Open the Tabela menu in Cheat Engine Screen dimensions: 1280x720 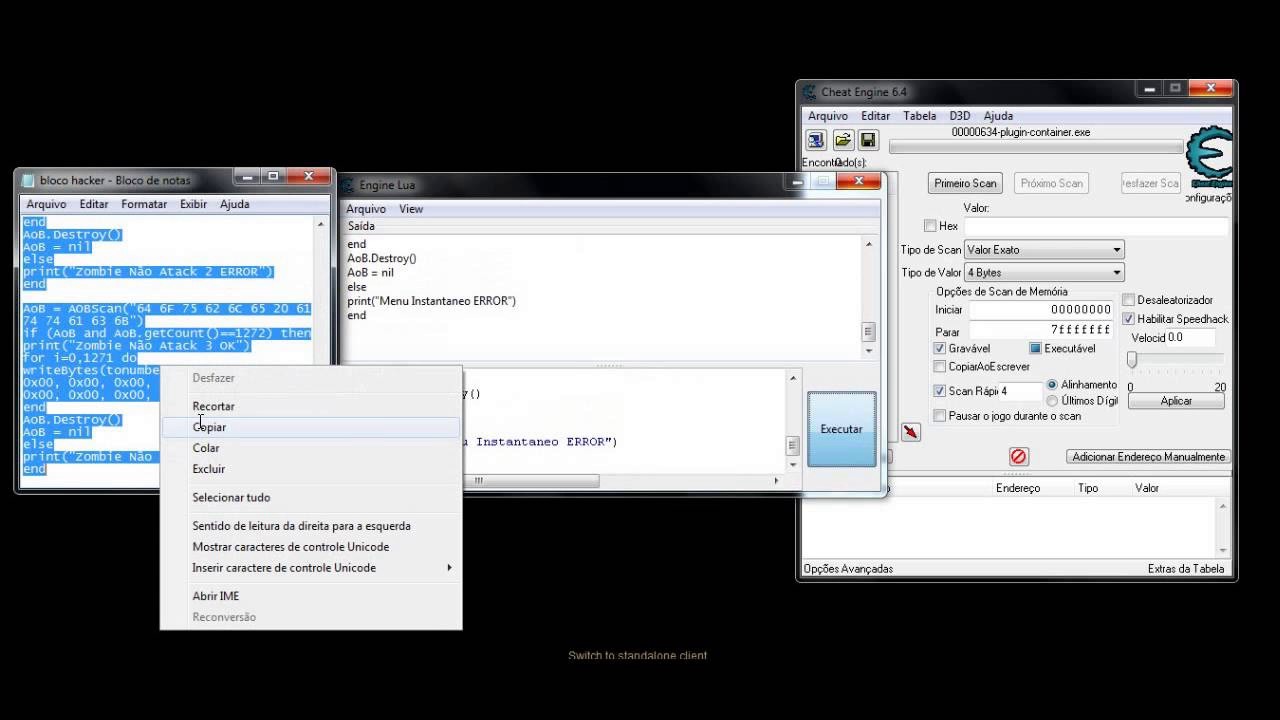tap(920, 116)
